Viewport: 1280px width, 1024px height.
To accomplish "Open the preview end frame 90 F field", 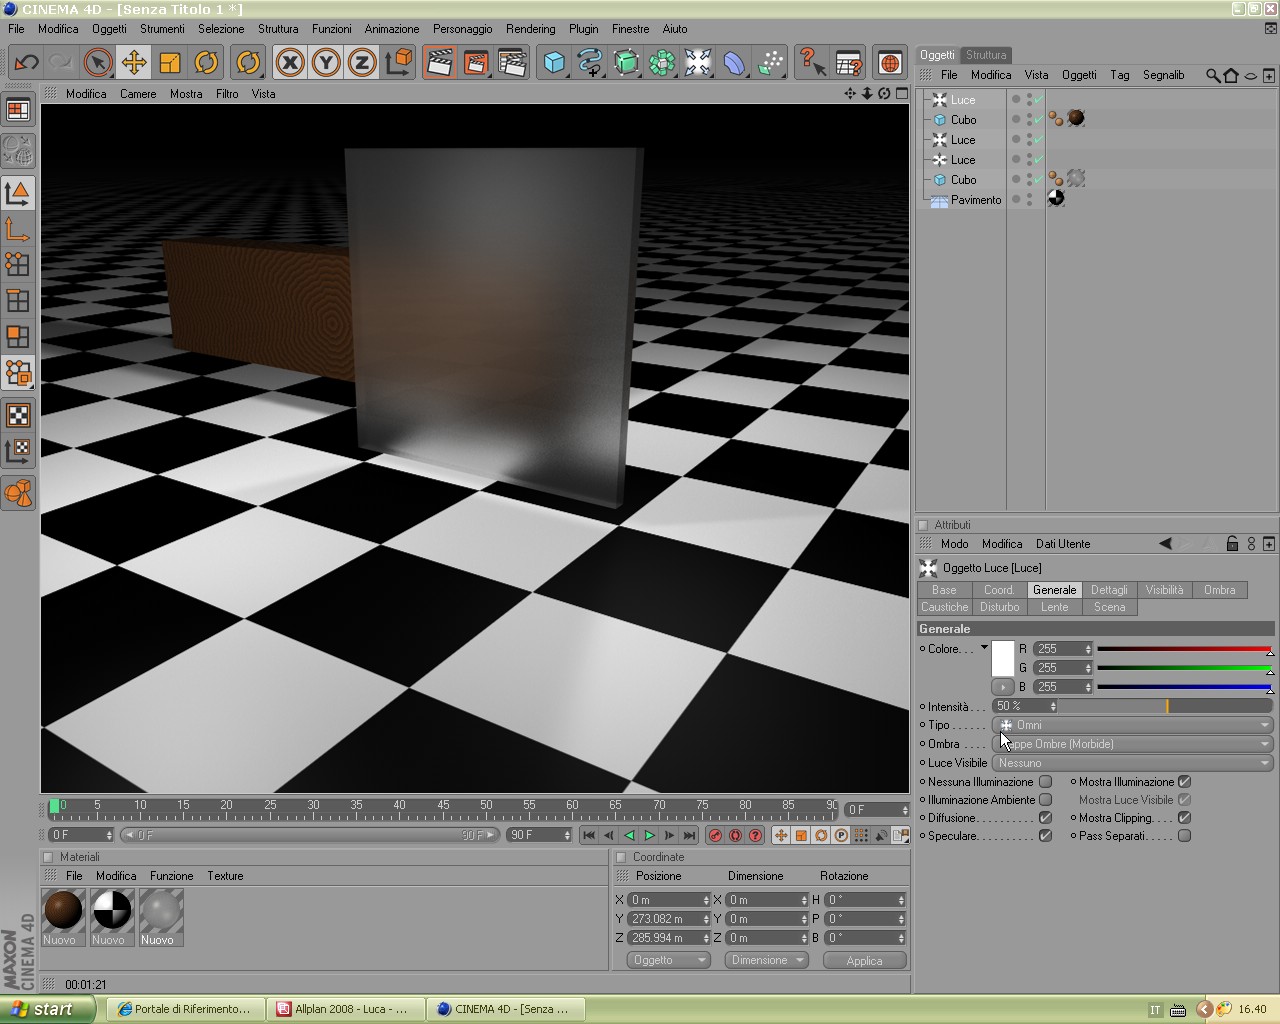I will [x=539, y=835].
